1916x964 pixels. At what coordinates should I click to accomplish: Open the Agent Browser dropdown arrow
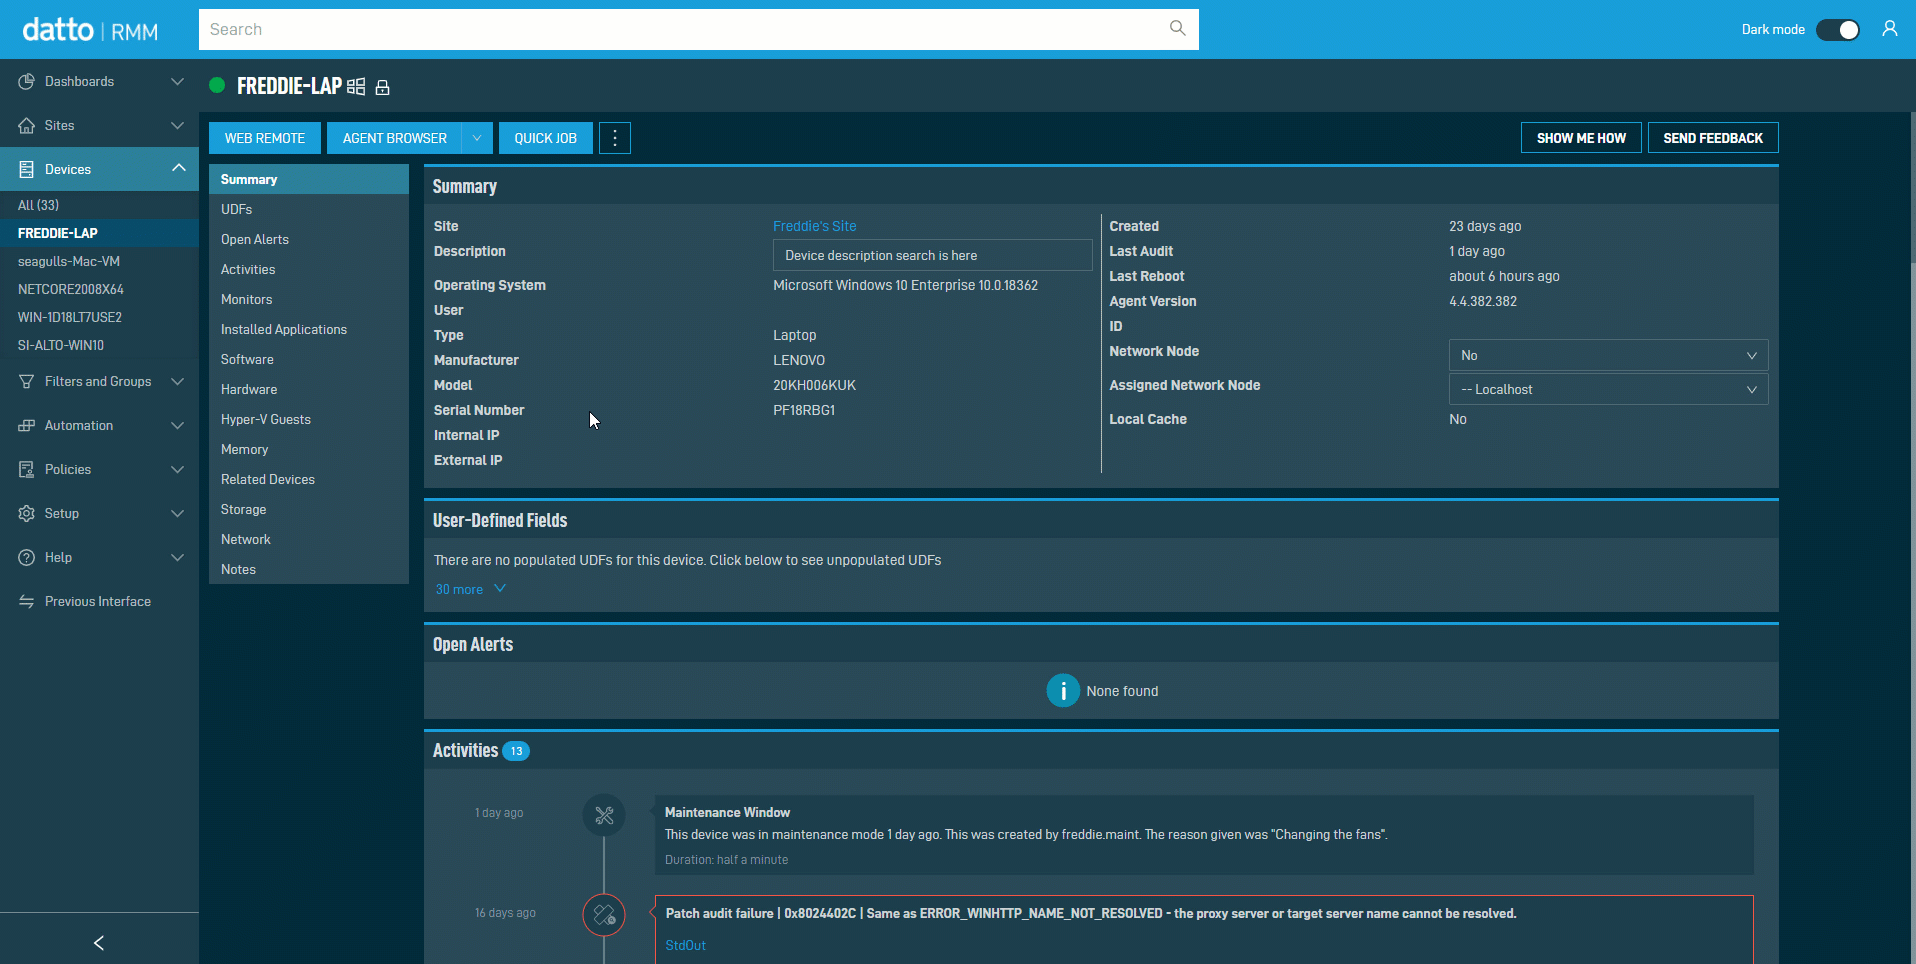pos(478,138)
